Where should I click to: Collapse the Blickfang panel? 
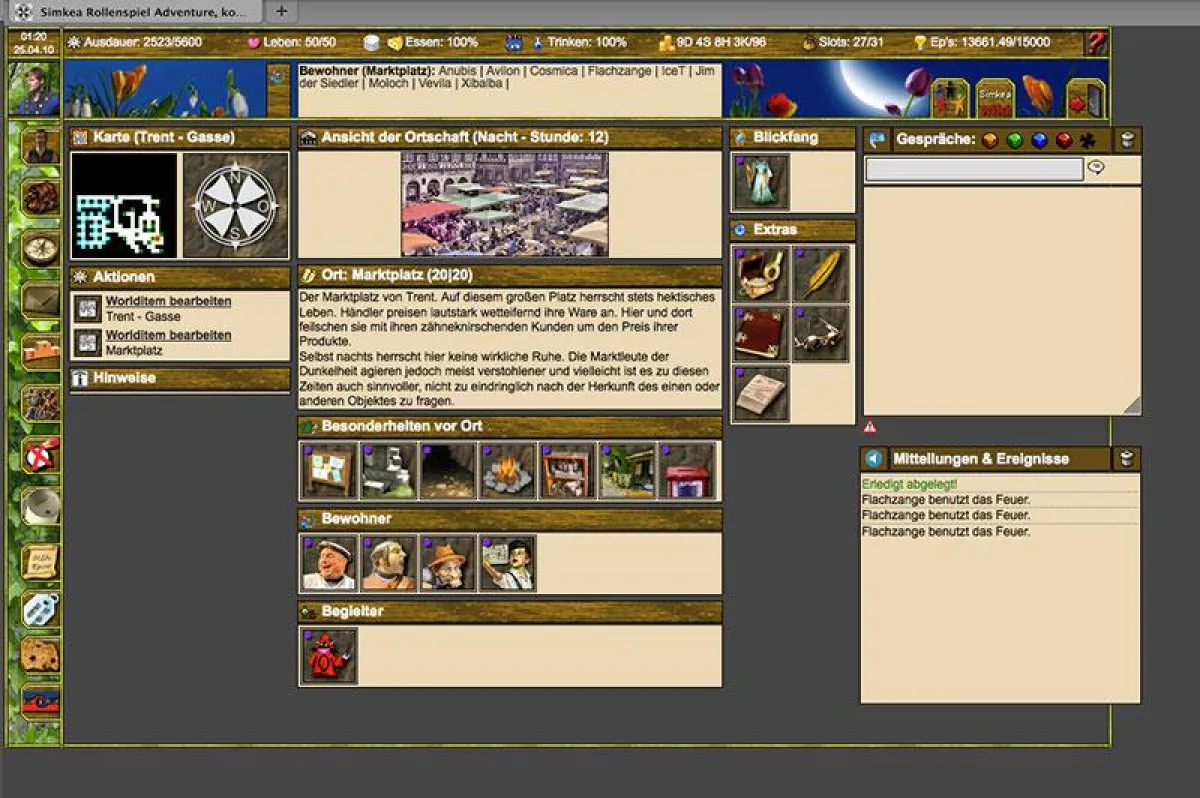(x=738, y=137)
